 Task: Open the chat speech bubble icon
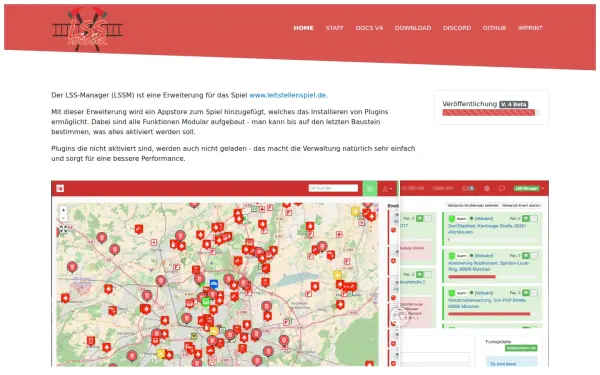tap(502, 188)
